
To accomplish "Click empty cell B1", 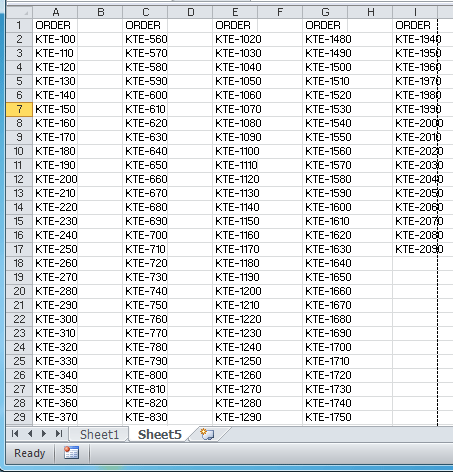I will 100,25.
